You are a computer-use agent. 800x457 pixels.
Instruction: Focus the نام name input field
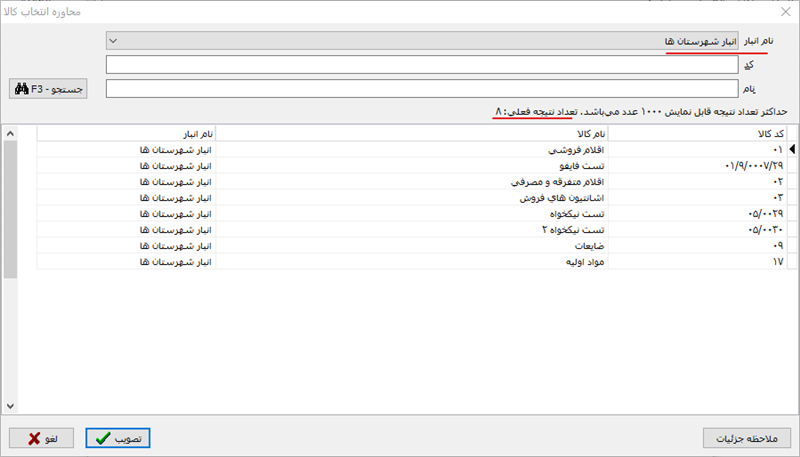[x=420, y=89]
